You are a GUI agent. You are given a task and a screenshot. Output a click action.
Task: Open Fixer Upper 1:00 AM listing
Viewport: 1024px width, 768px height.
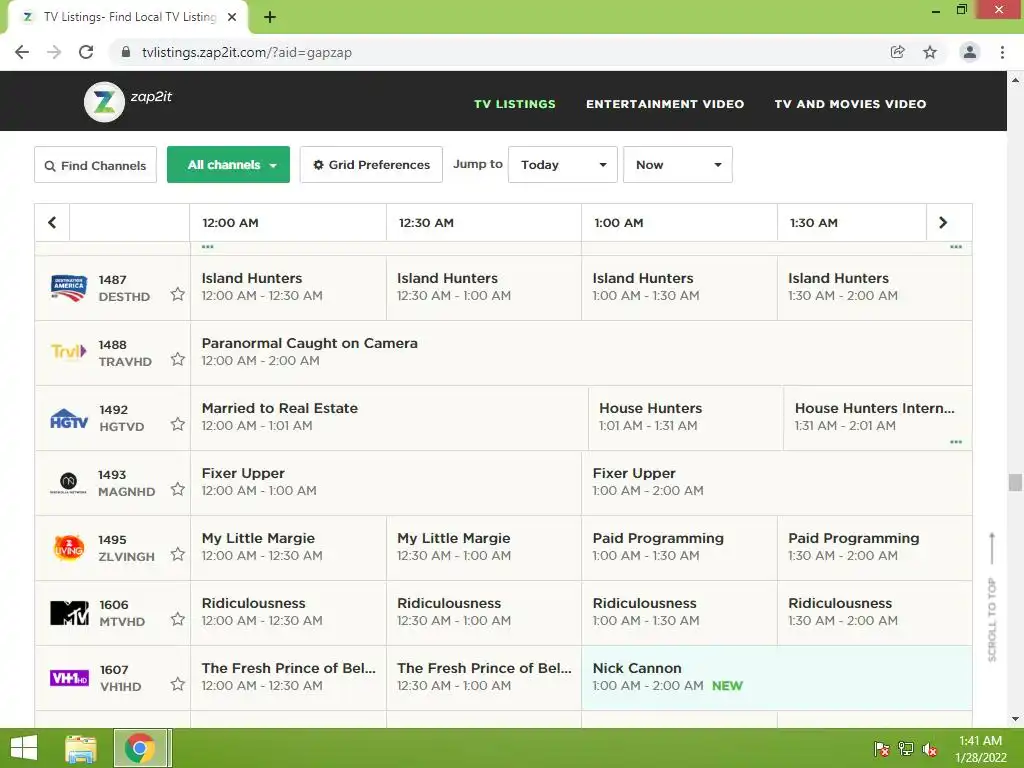[777, 483]
